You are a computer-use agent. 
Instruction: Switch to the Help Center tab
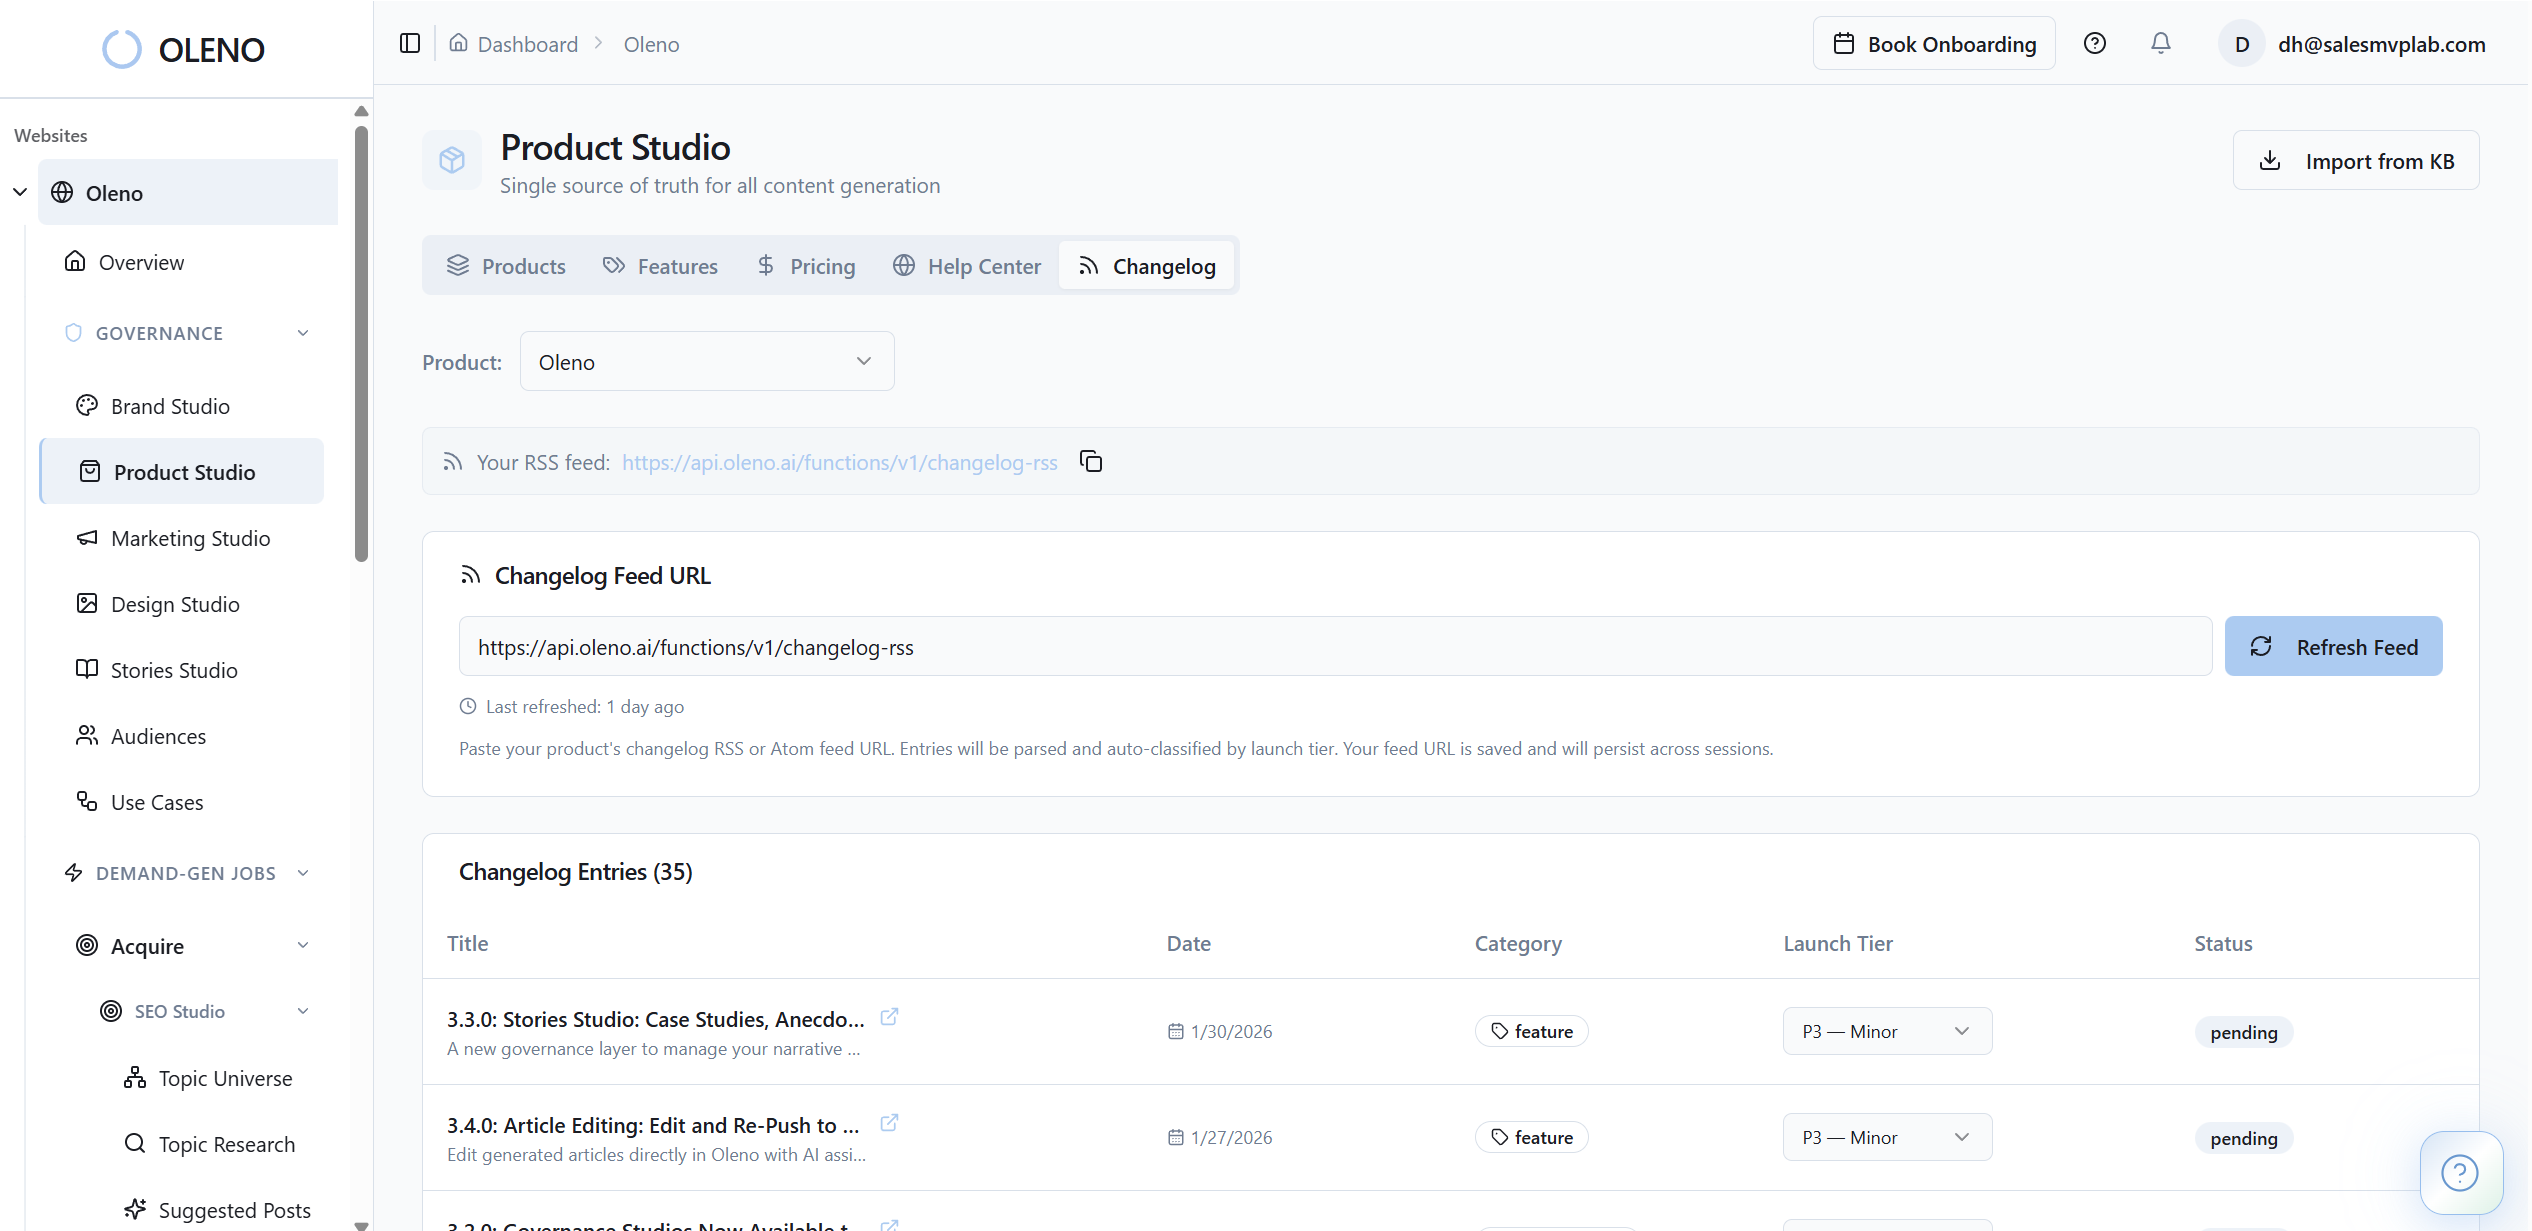coord(966,265)
